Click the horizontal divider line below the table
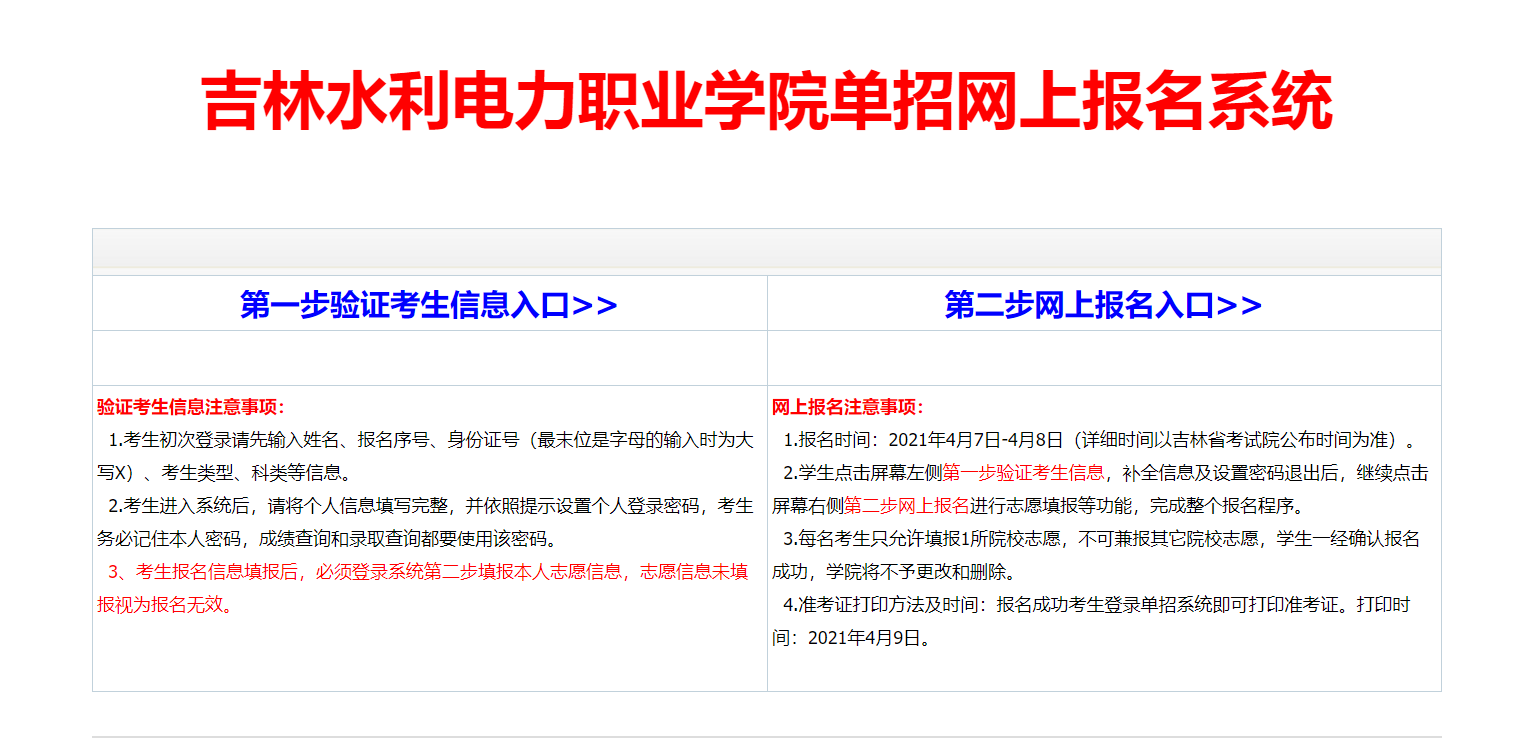1513x749 pixels. 766,737
